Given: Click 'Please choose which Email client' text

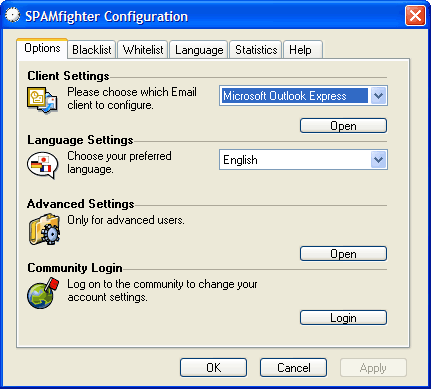Looking at the screenshot, I should (x=132, y=99).
